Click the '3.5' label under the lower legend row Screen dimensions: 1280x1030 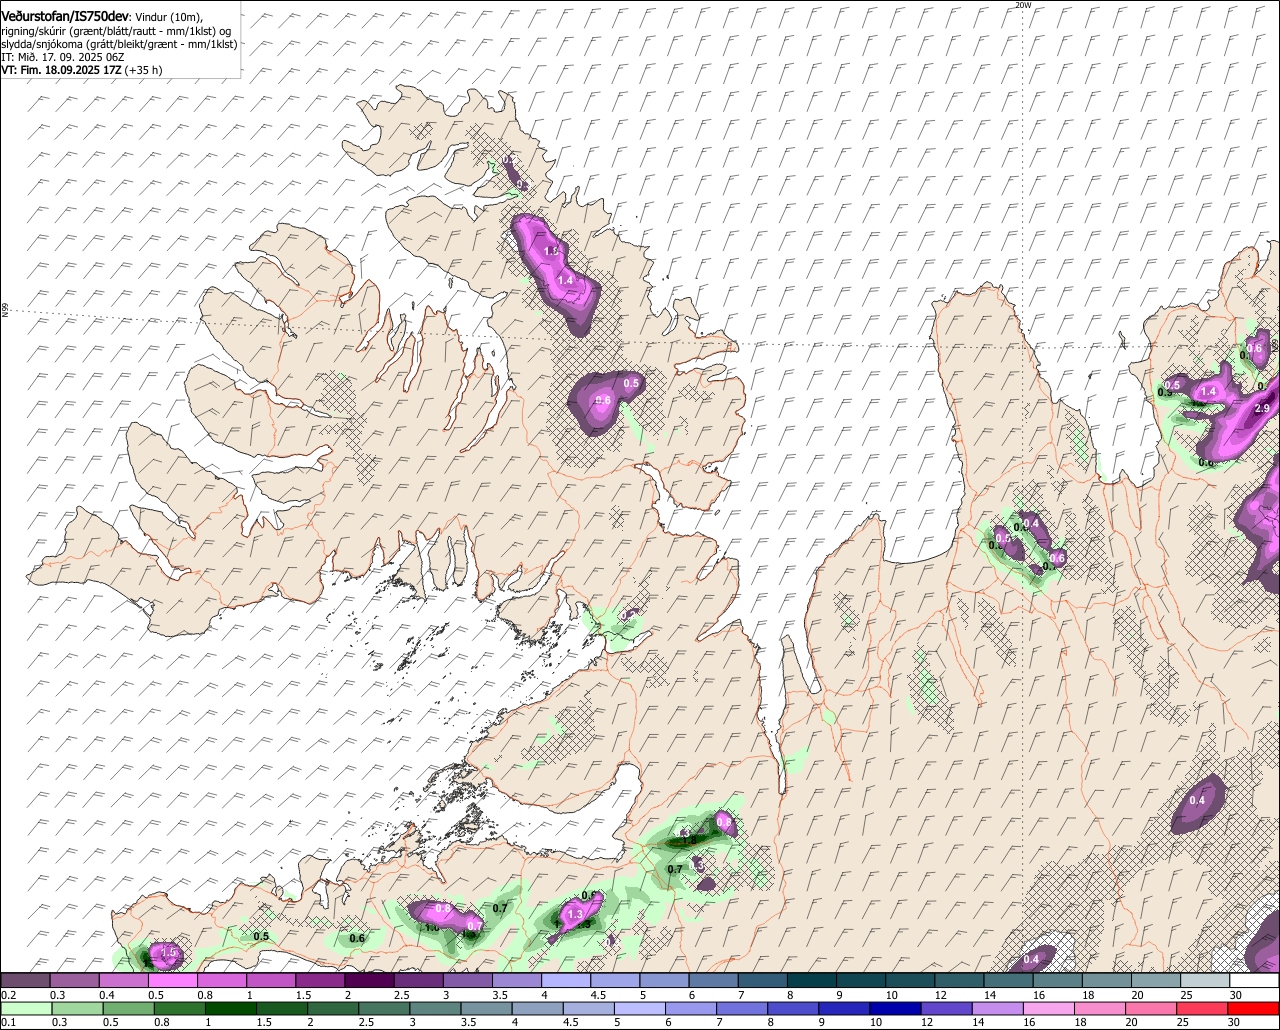pos(468,1022)
